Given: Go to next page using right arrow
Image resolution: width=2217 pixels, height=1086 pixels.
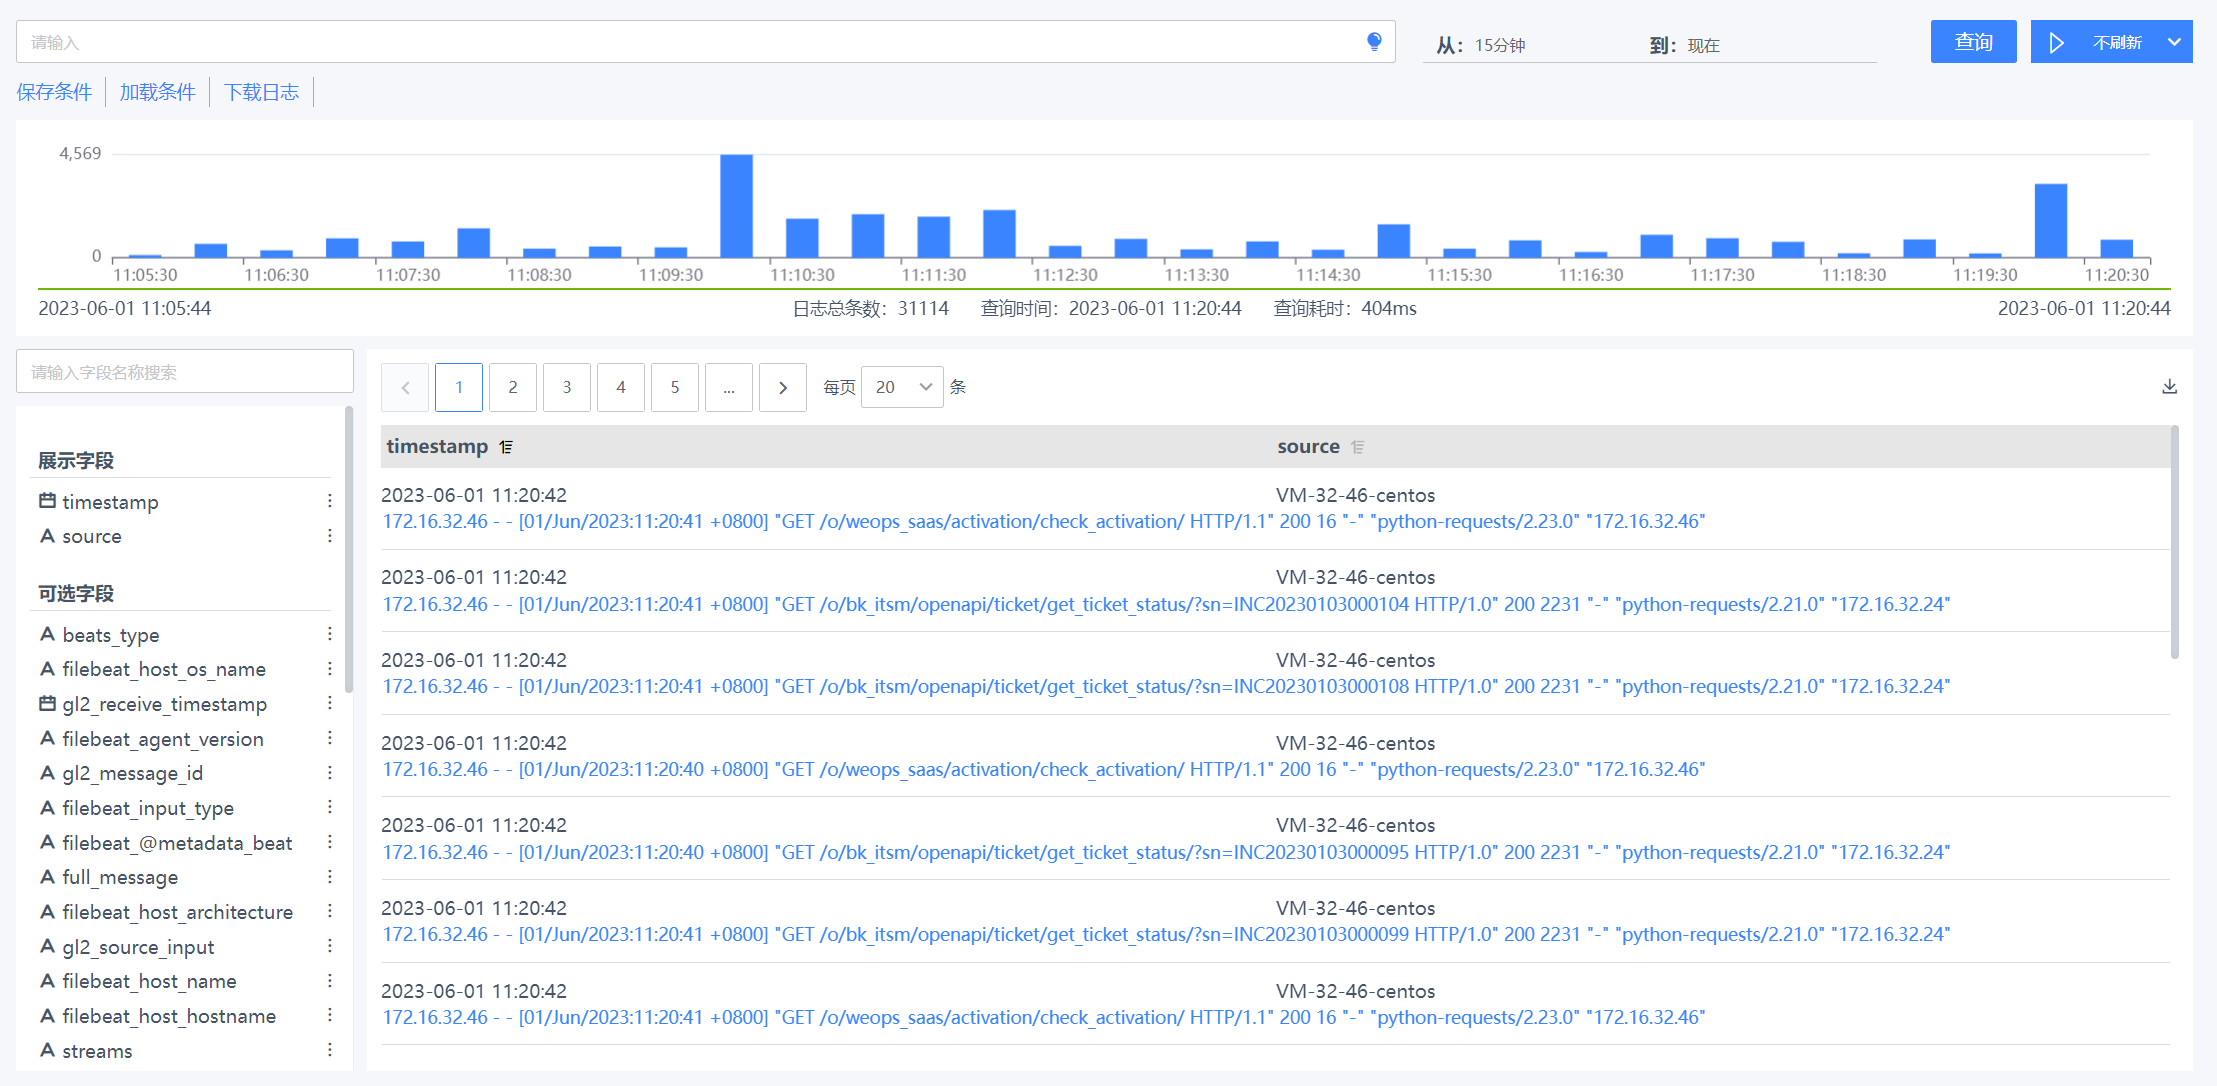Looking at the screenshot, I should click(782, 388).
